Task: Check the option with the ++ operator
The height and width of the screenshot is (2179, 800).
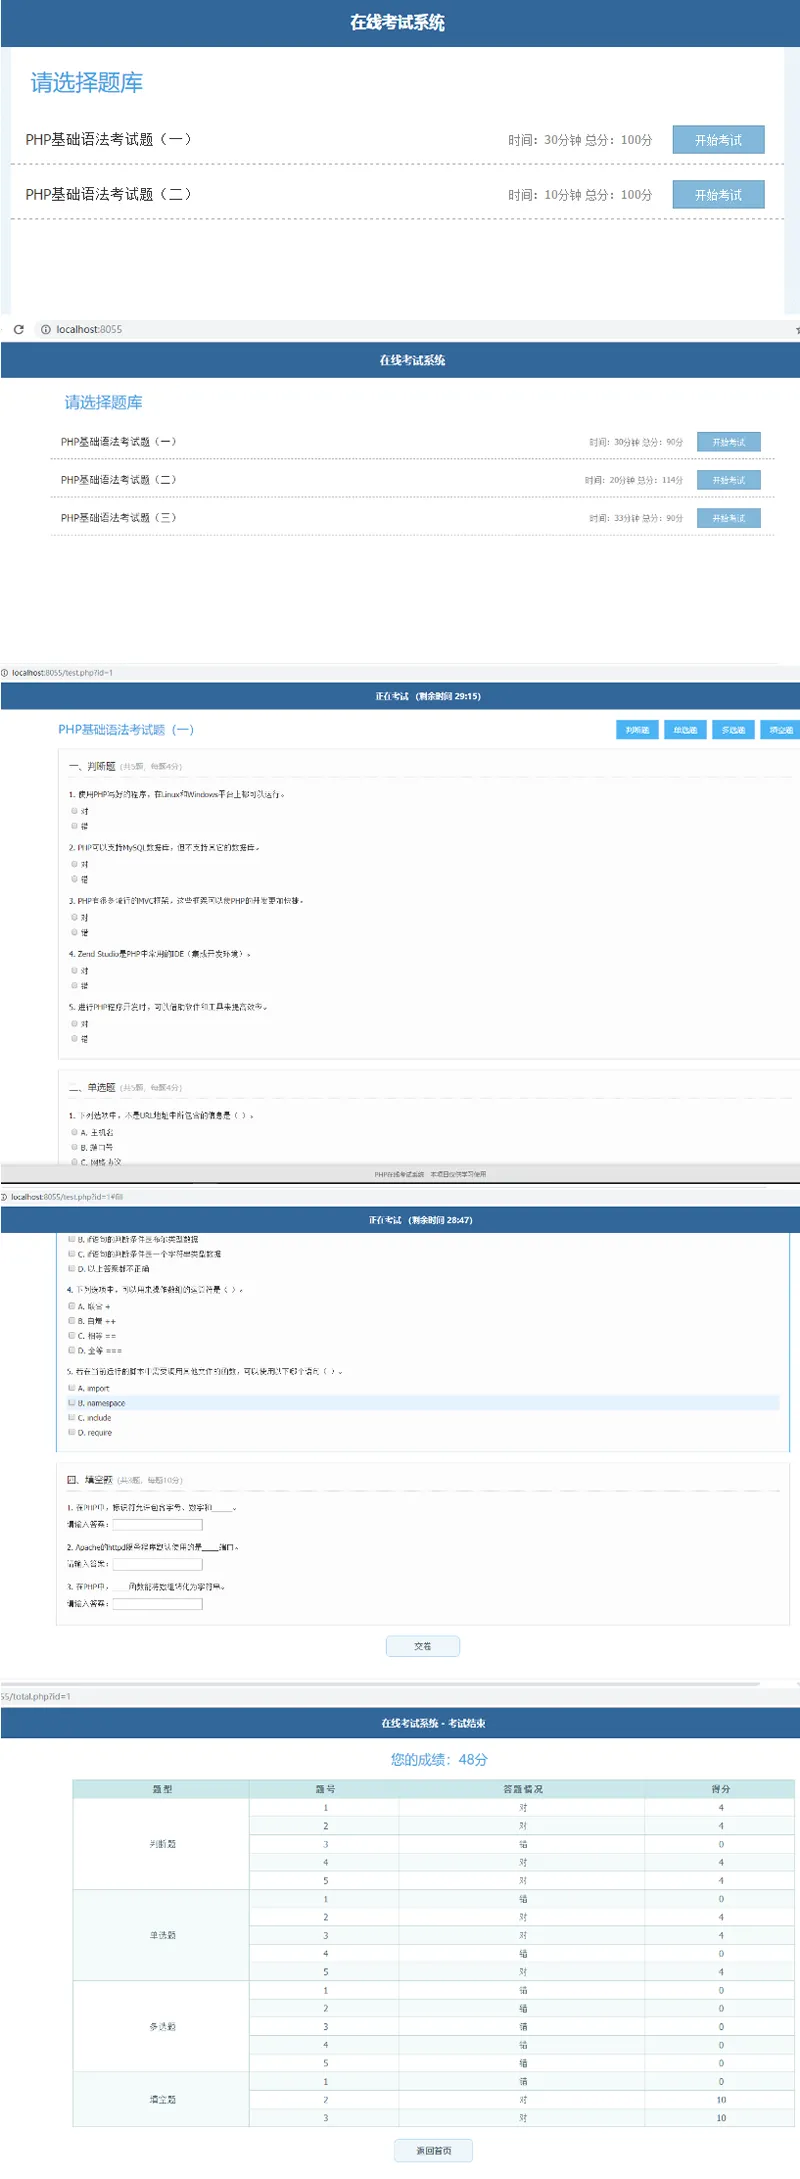Action: coord(71,1321)
